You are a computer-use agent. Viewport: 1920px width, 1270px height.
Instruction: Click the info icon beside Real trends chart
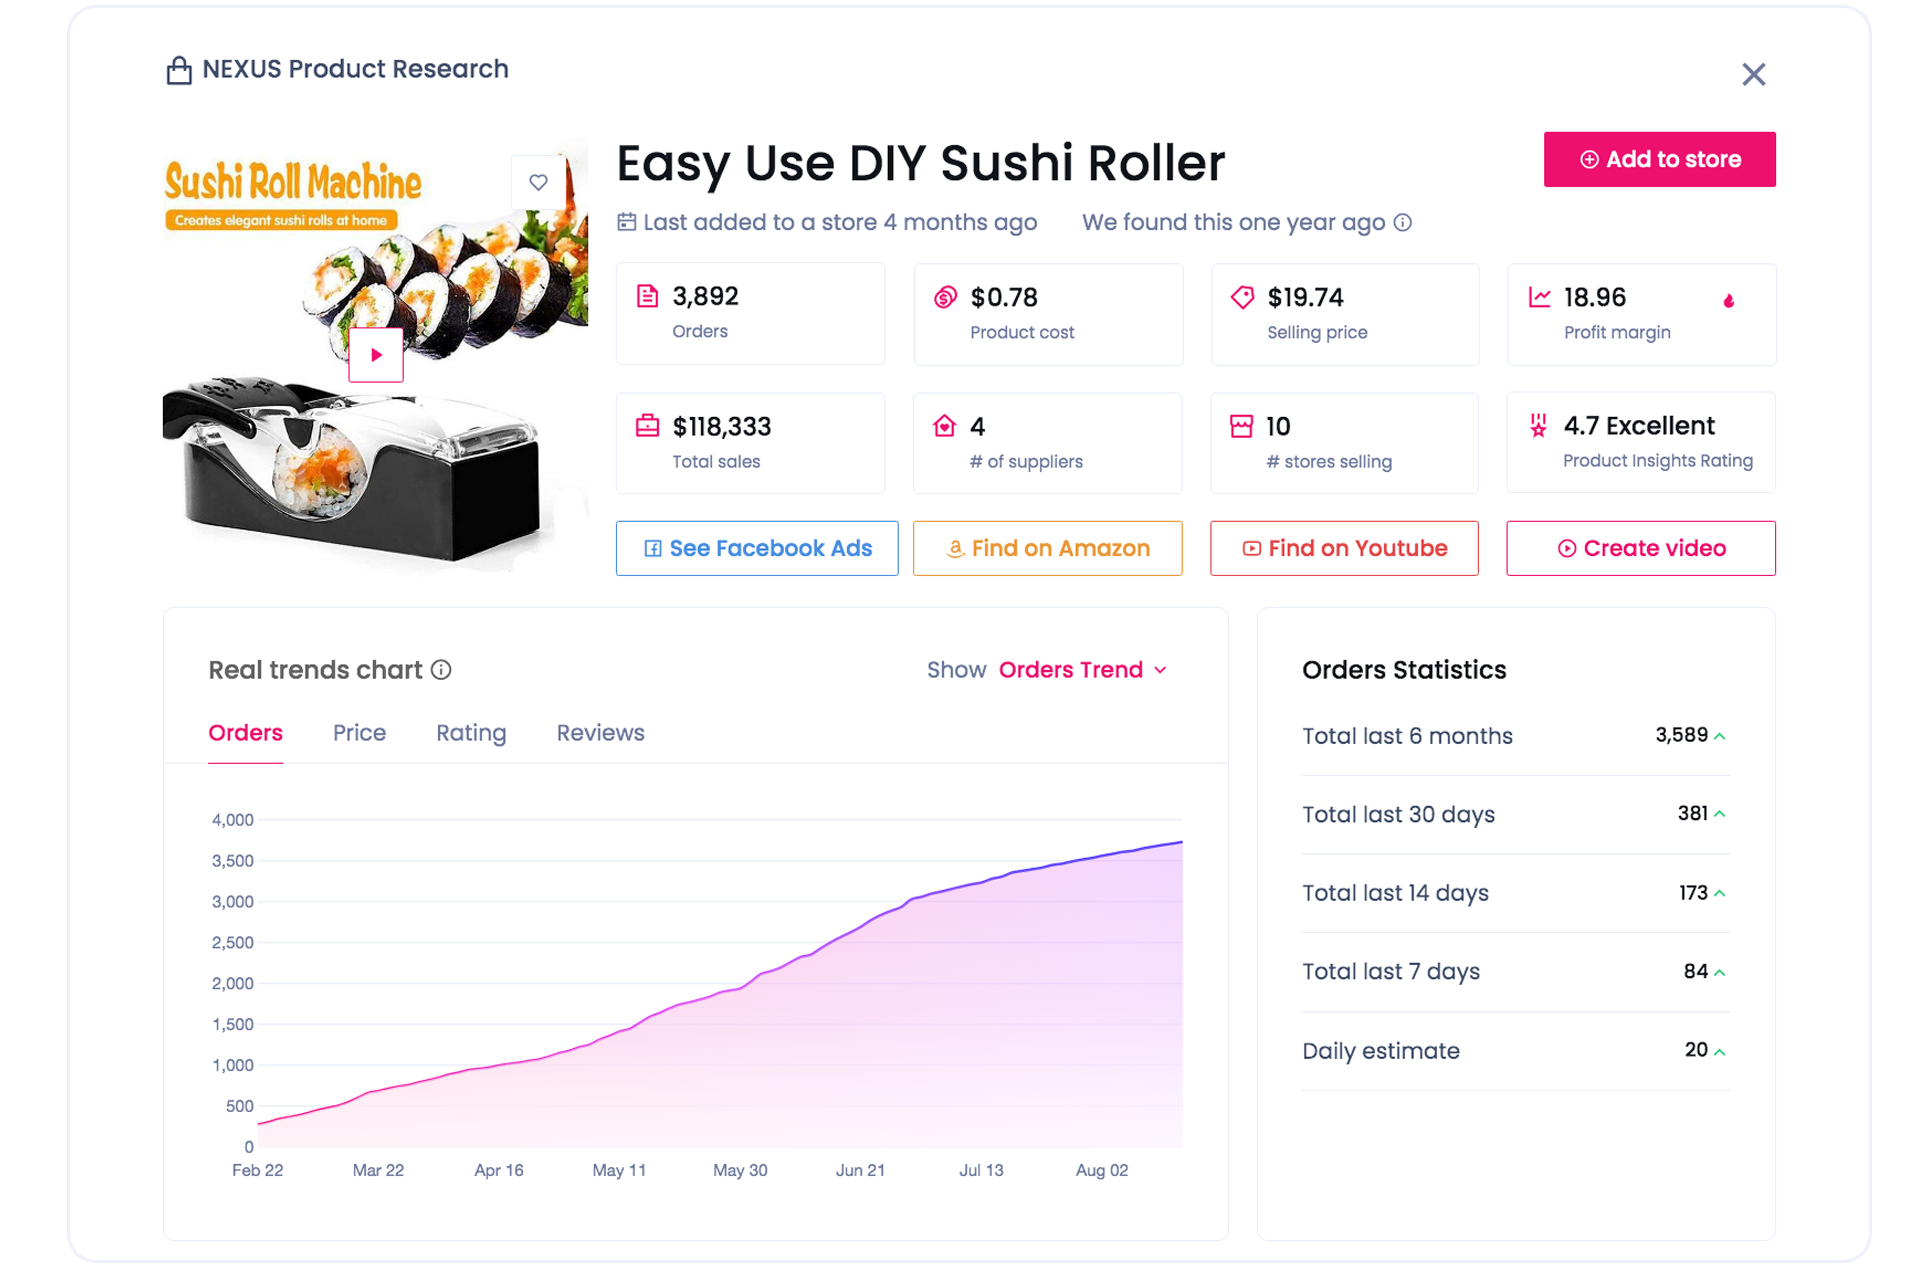[441, 670]
